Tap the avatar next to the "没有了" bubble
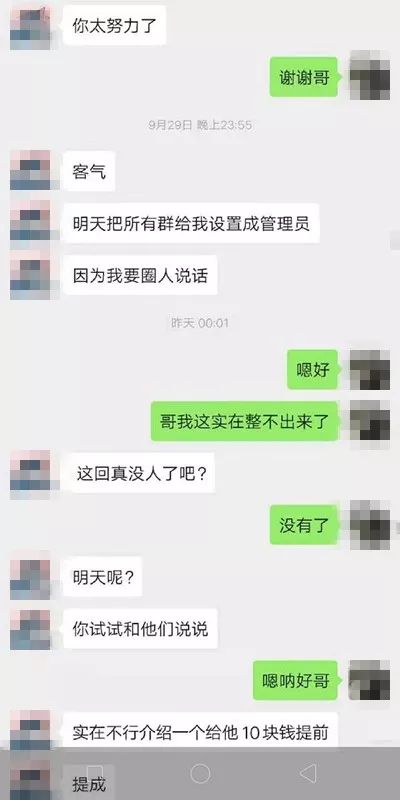 pos(370,525)
